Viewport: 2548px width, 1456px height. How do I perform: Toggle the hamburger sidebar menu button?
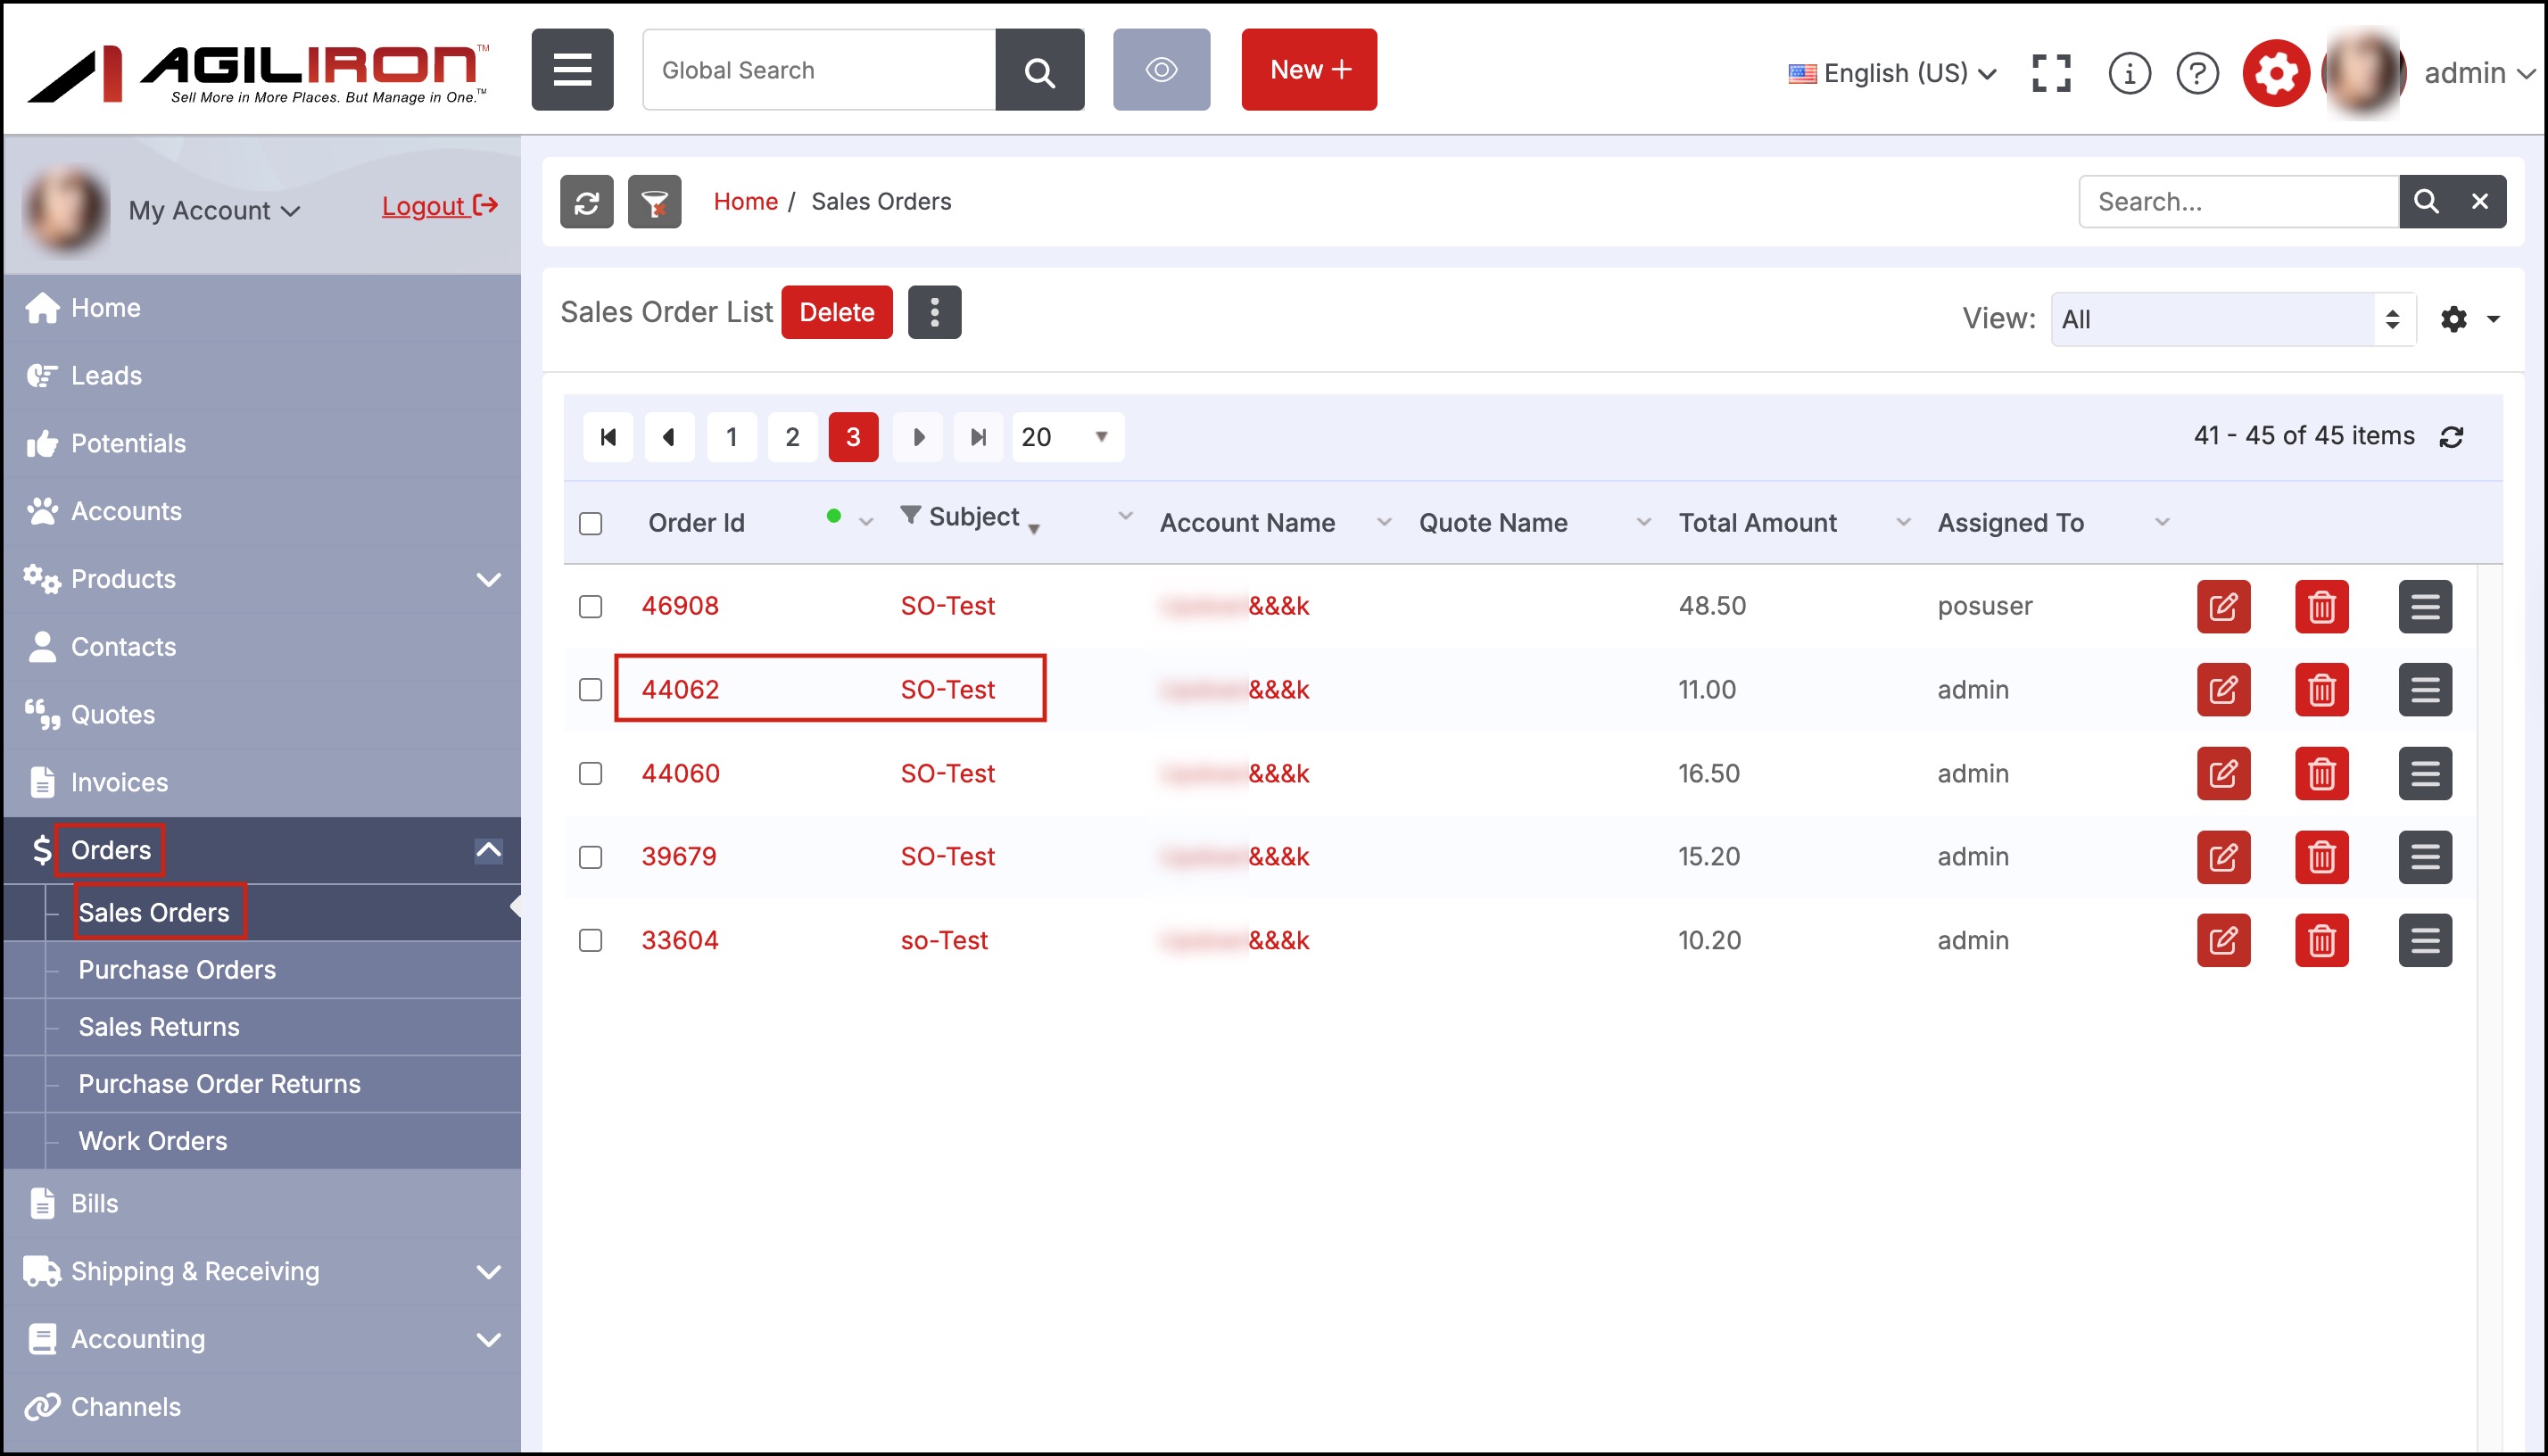point(572,70)
